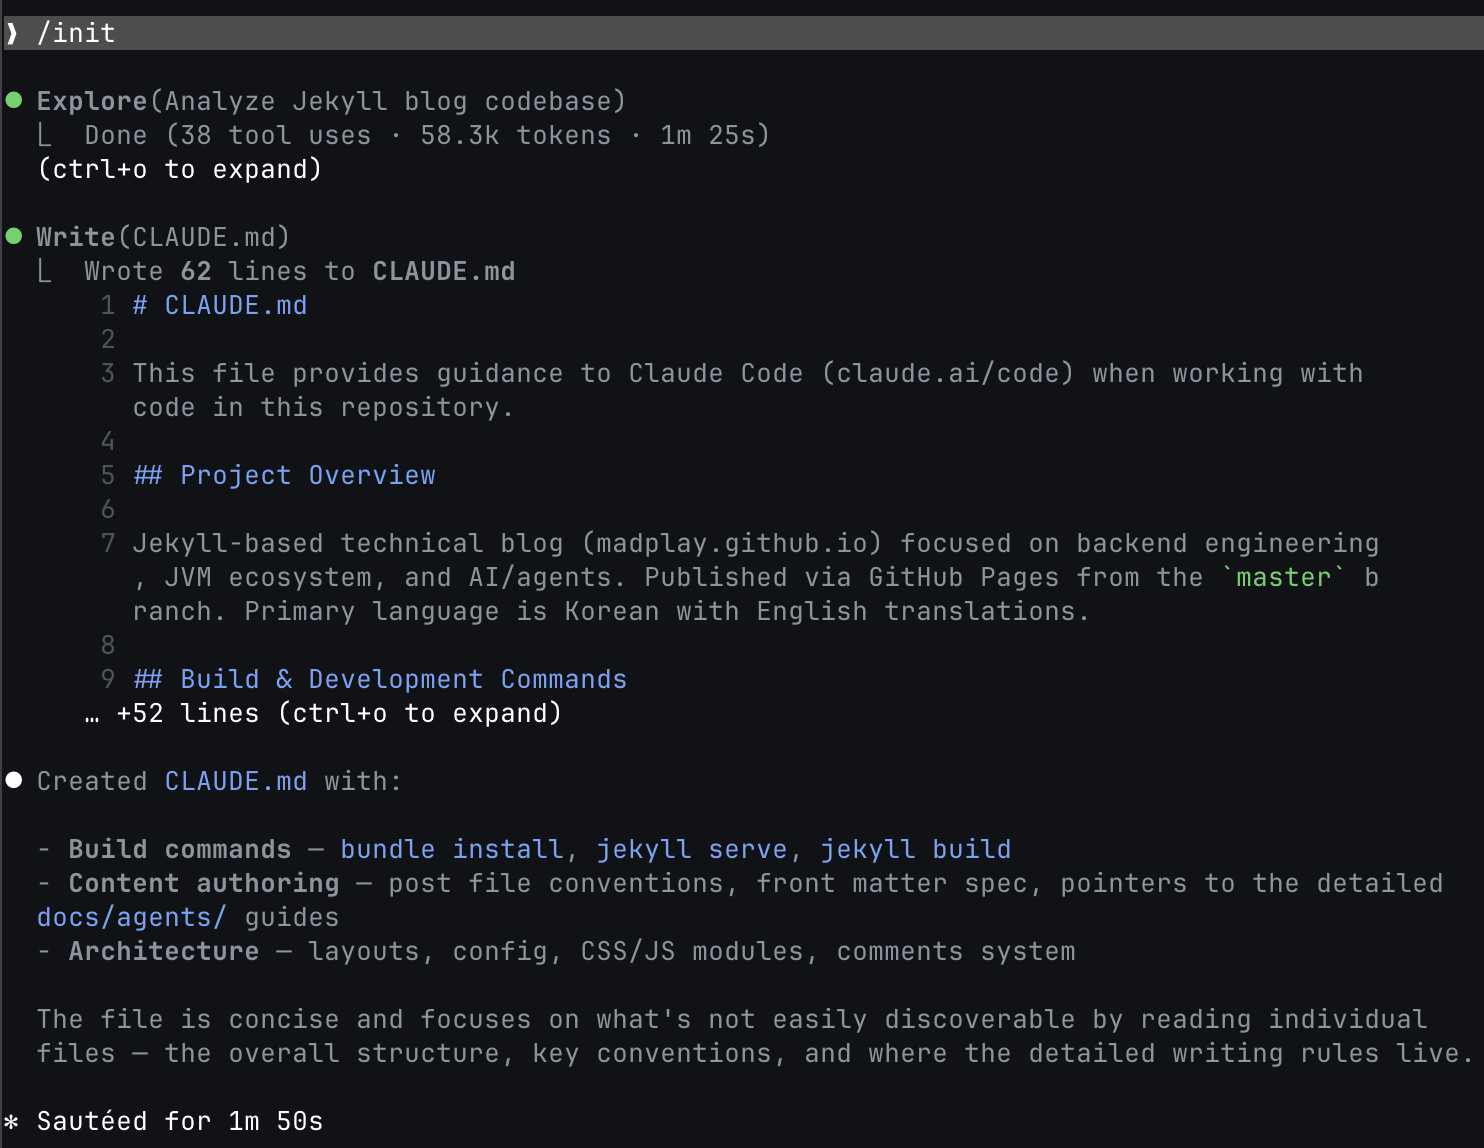Click the Project Overview heading

point(307,475)
